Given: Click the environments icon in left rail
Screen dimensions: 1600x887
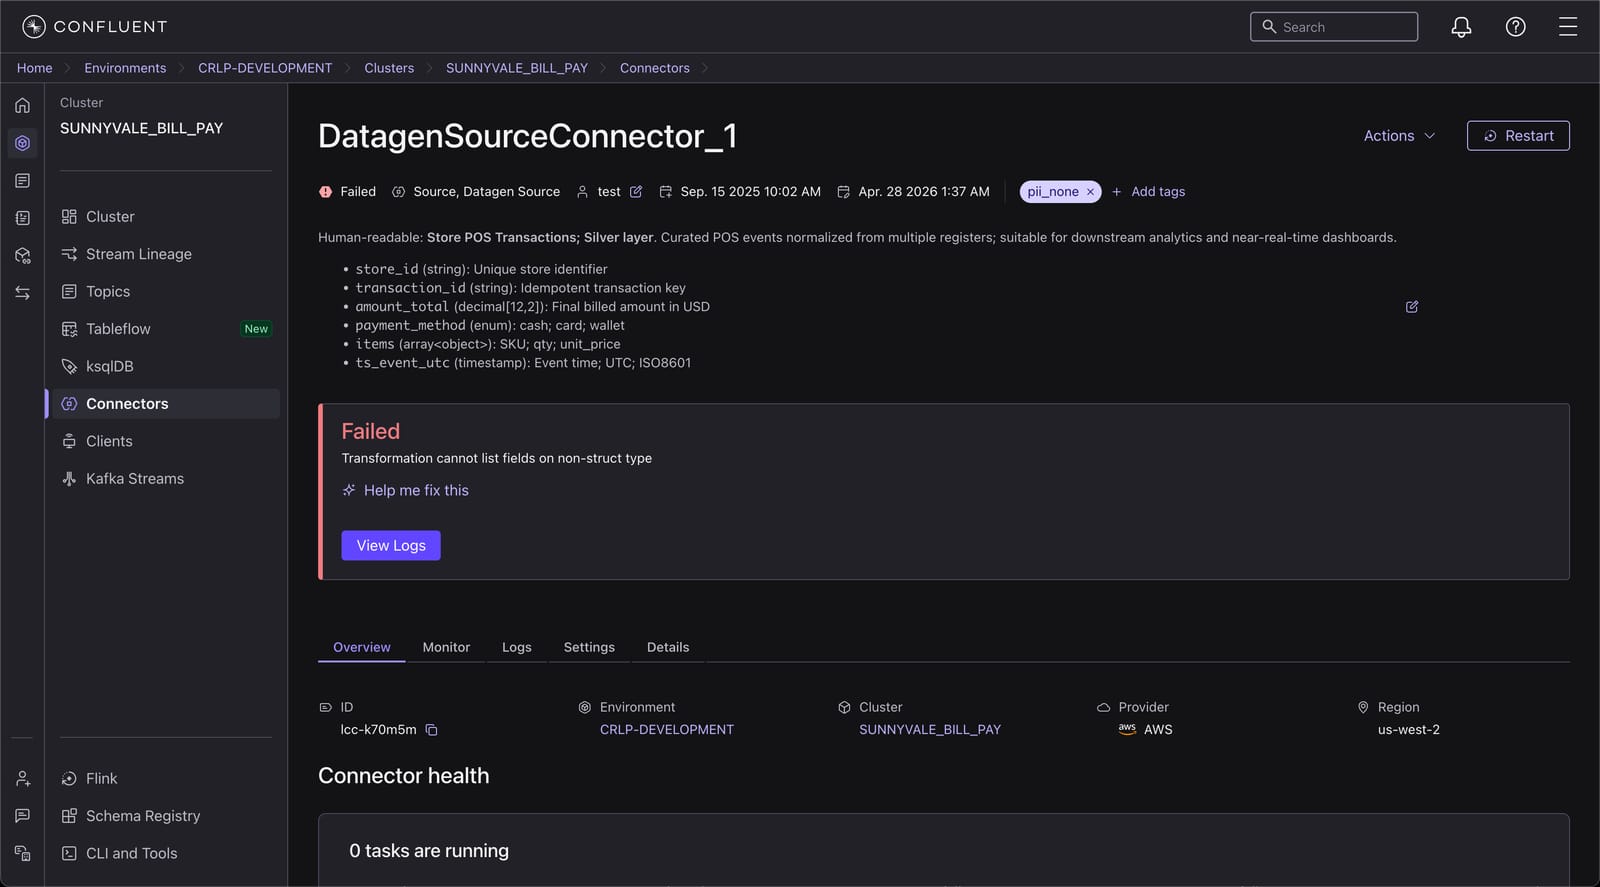Looking at the screenshot, I should click(22, 143).
